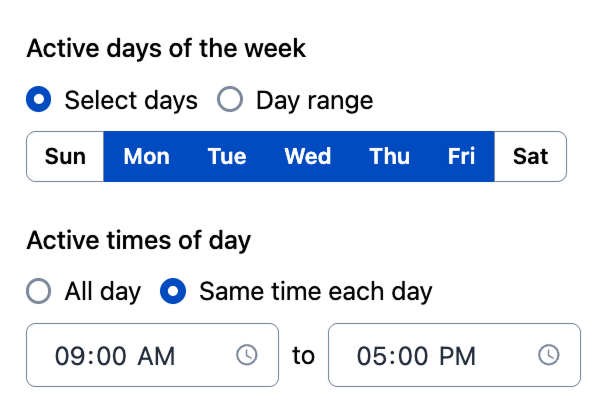Switch to the Day range radio option
The image size is (600, 412).
(230, 99)
